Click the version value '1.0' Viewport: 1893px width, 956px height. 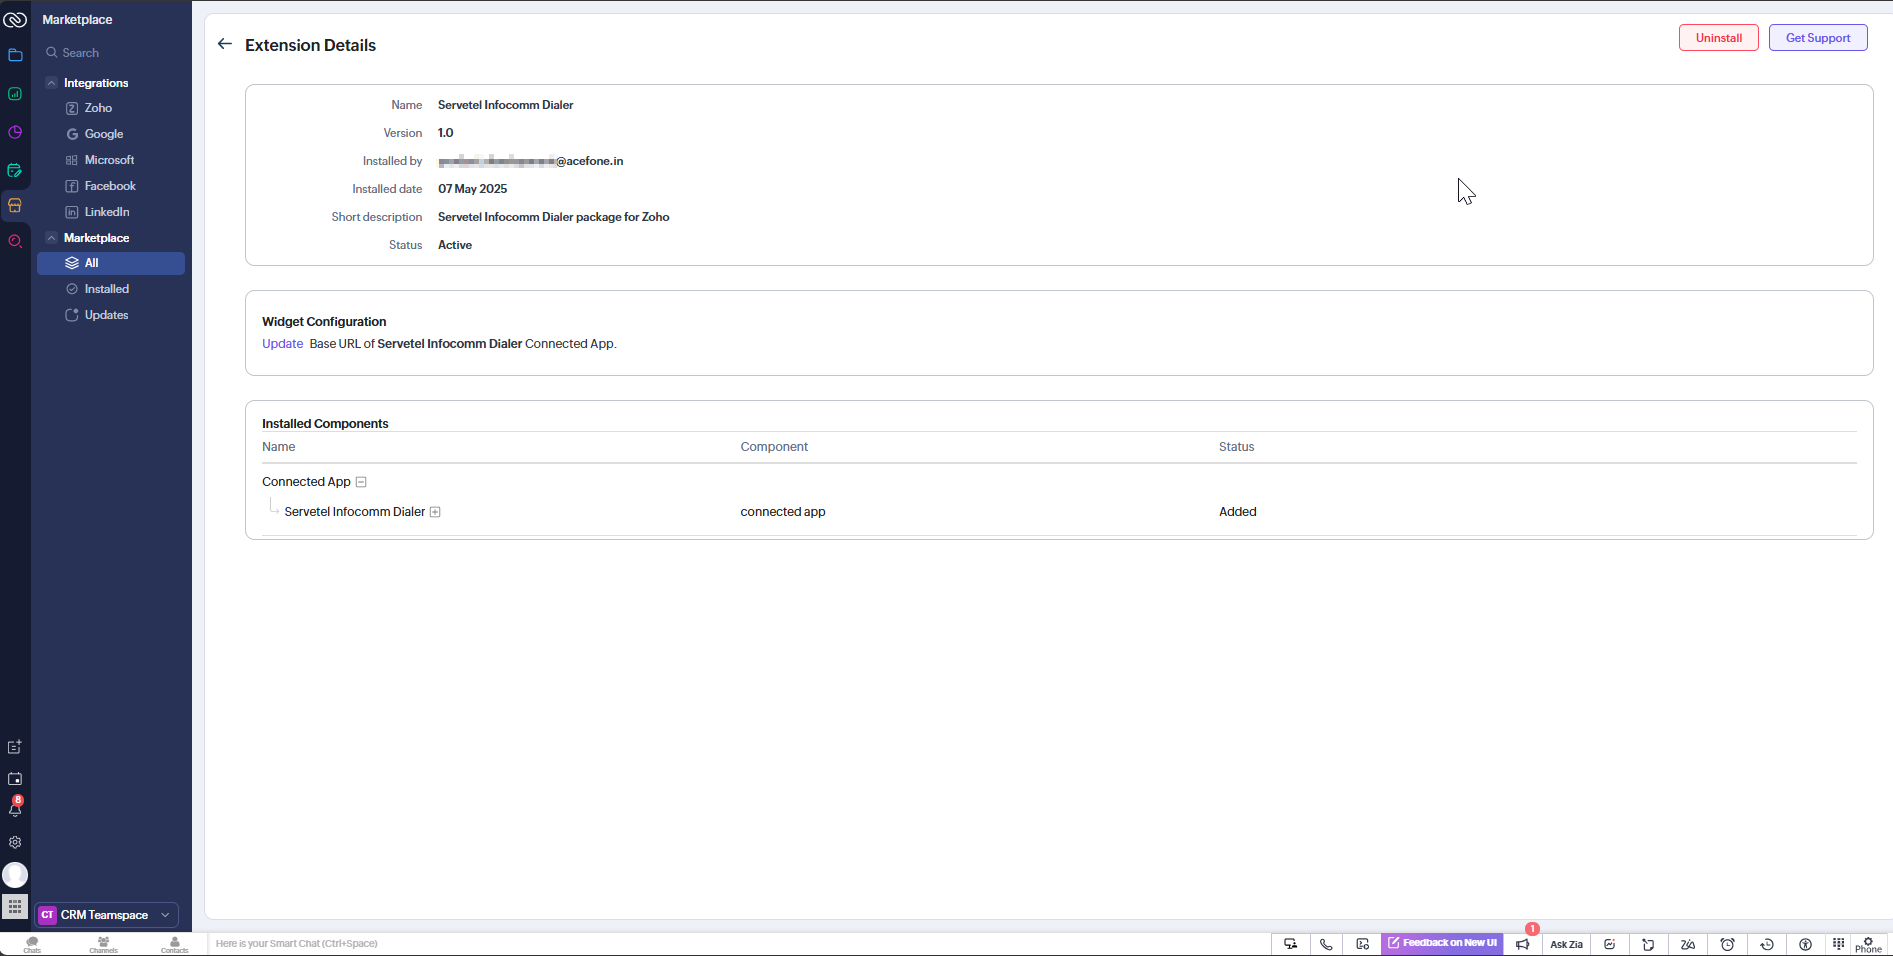[x=446, y=133]
